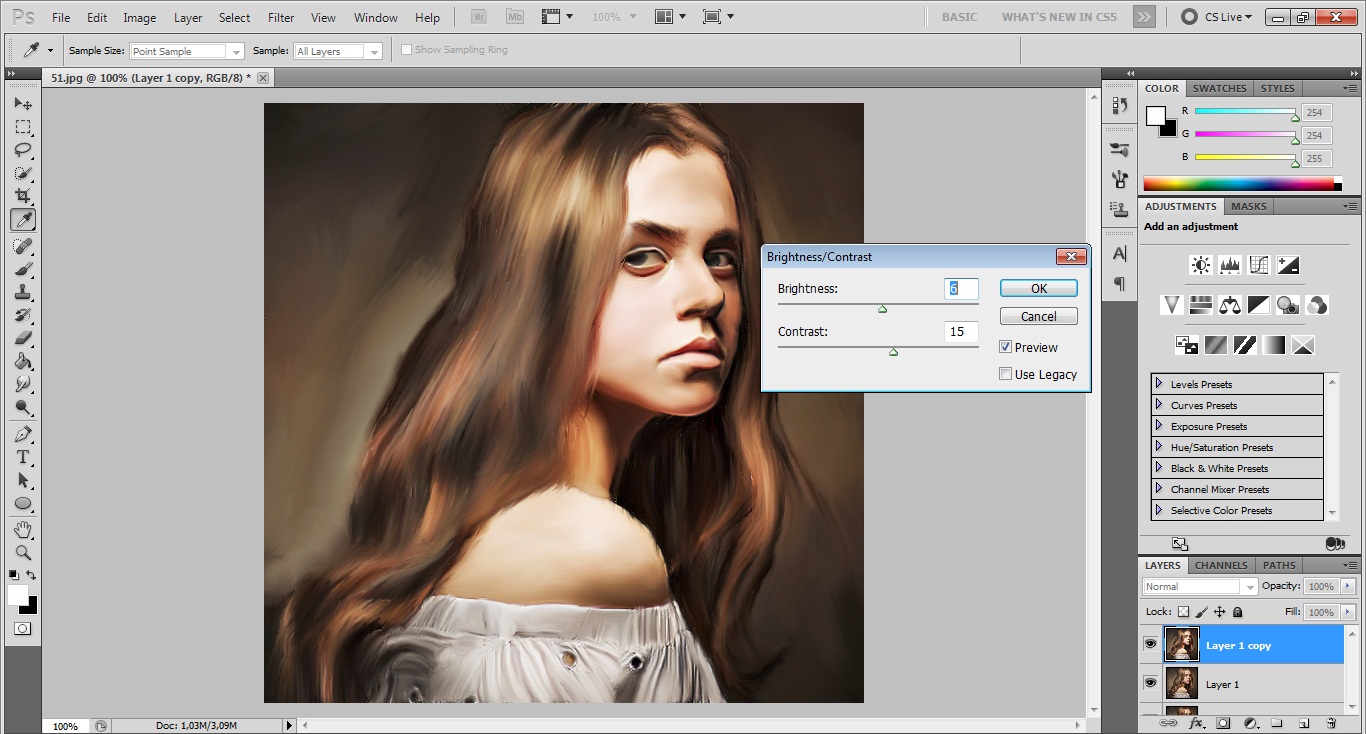
Task: Open the layer blending mode dropdown
Action: click(x=1199, y=587)
